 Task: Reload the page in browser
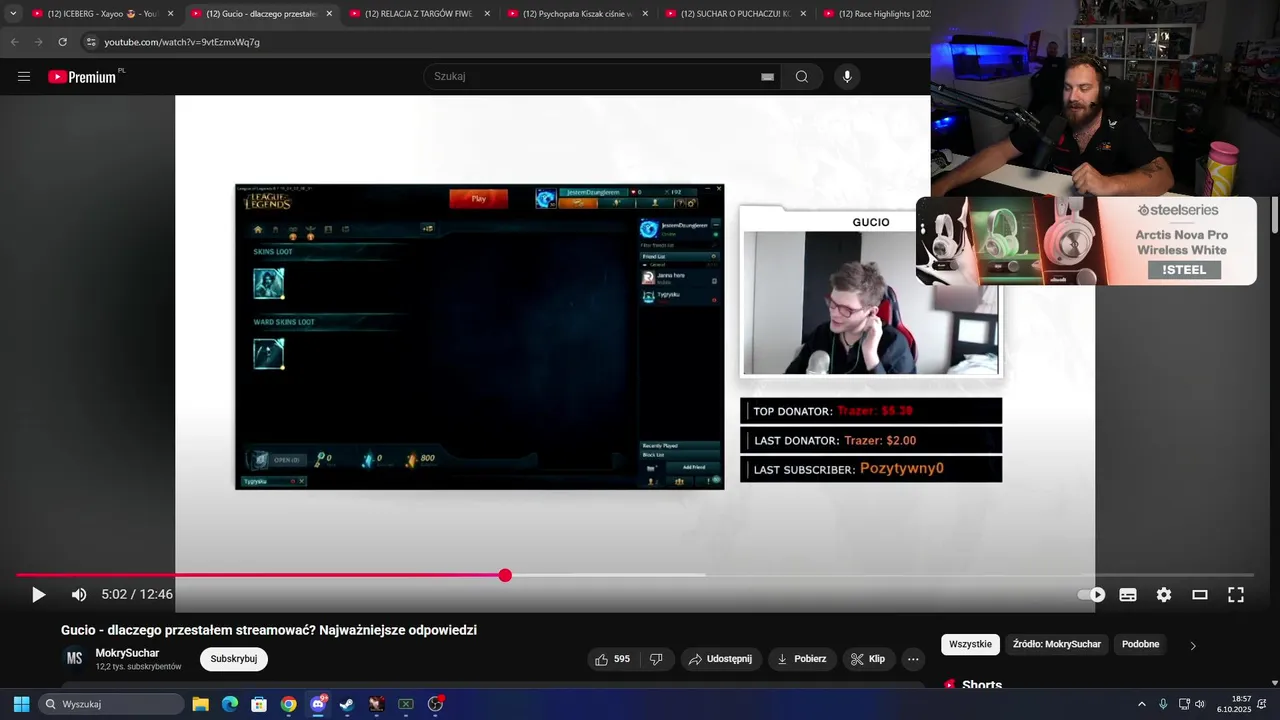point(62,42)
